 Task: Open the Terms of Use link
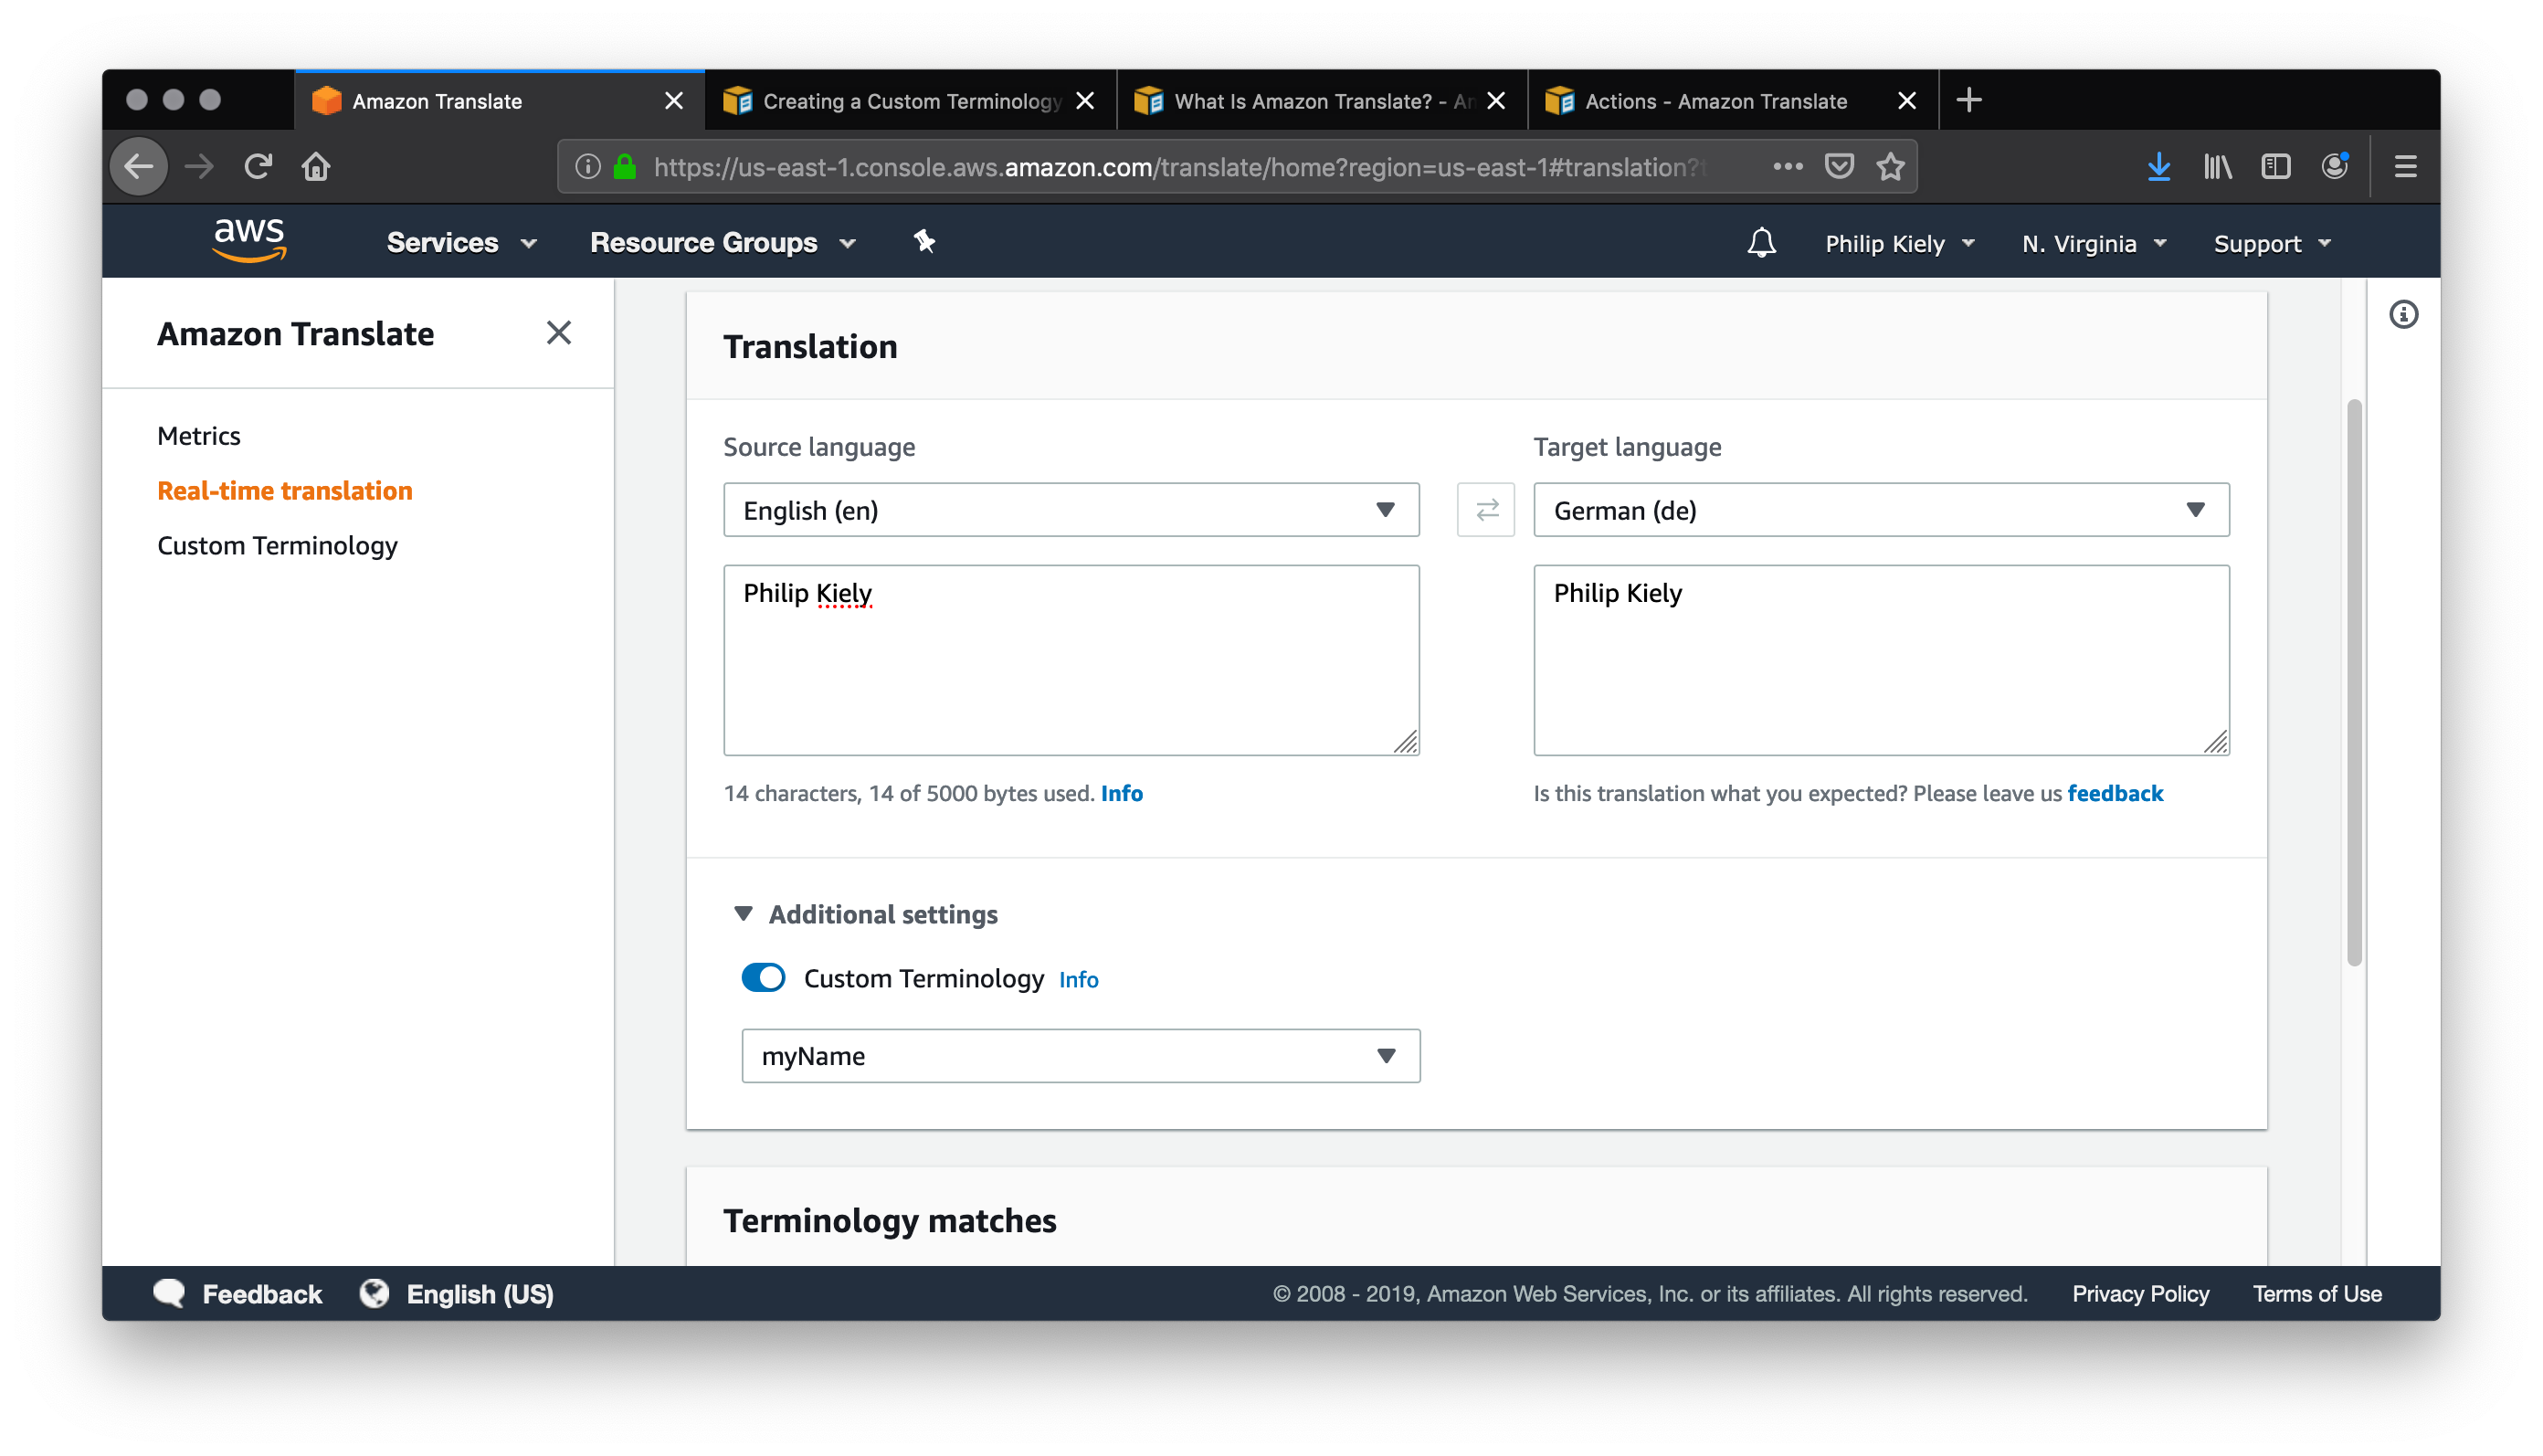click(x=2317, y=1293)
